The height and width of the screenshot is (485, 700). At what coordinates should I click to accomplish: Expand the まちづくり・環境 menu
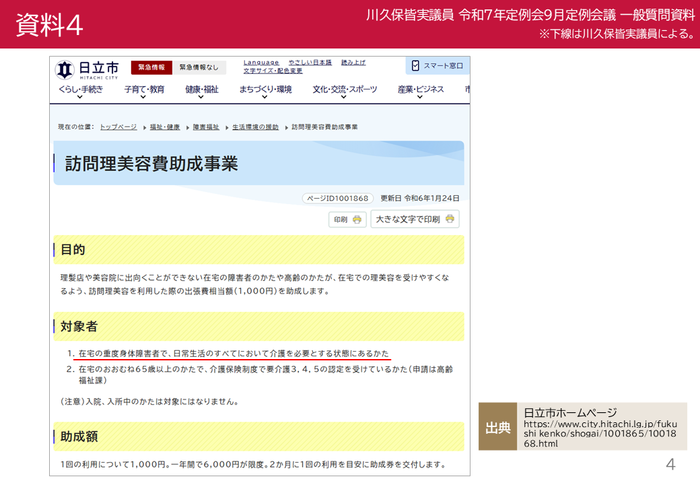pos(265,91)
